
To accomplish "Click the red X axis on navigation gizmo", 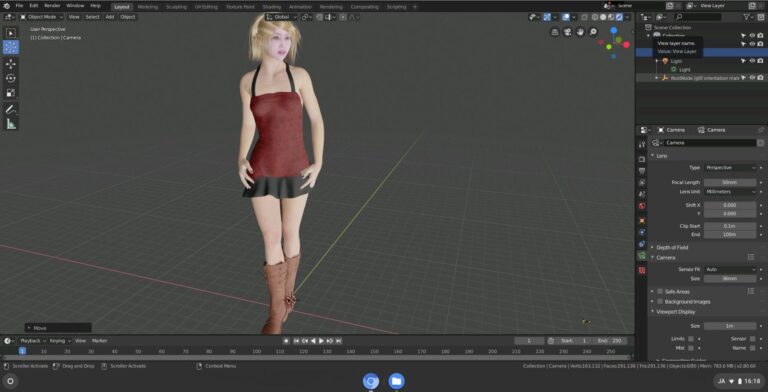I will tap(626, 45).
